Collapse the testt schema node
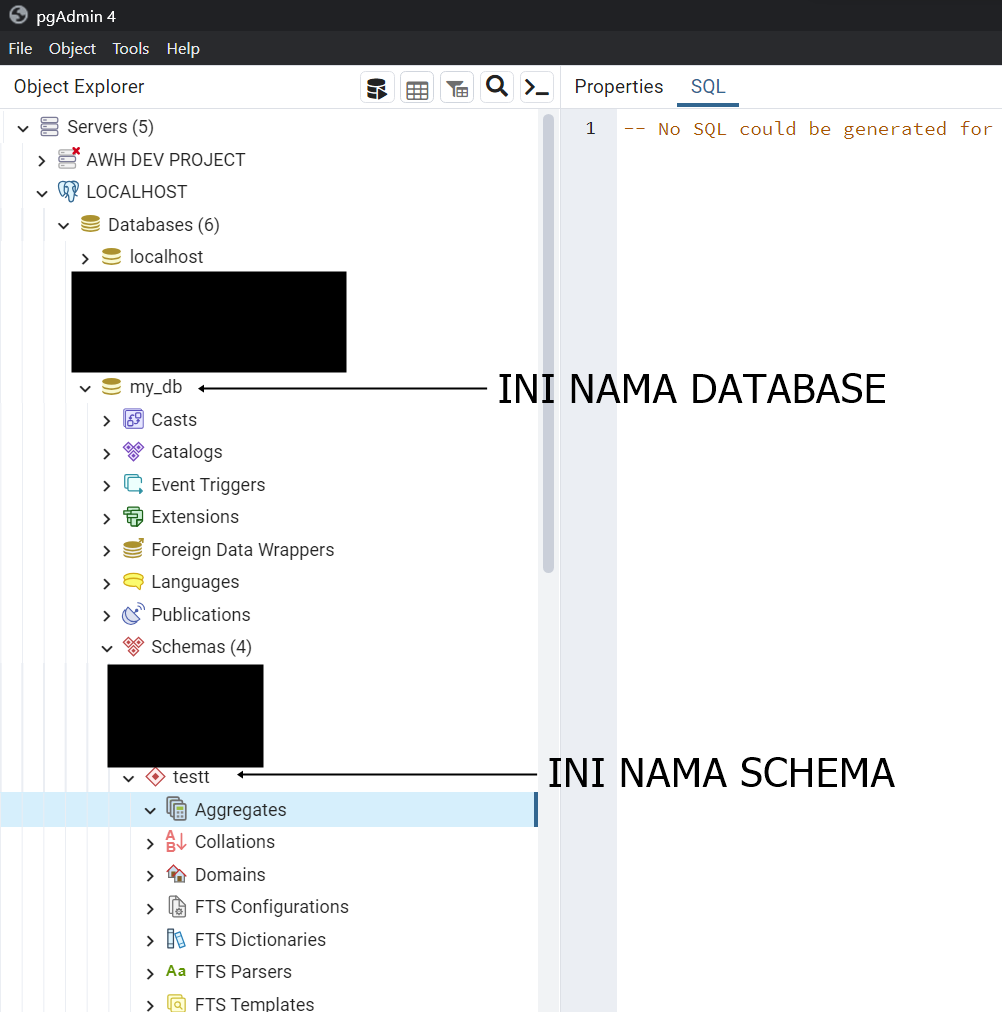Viewport: 1002px width, 1012px height. (x=128, y=778)
